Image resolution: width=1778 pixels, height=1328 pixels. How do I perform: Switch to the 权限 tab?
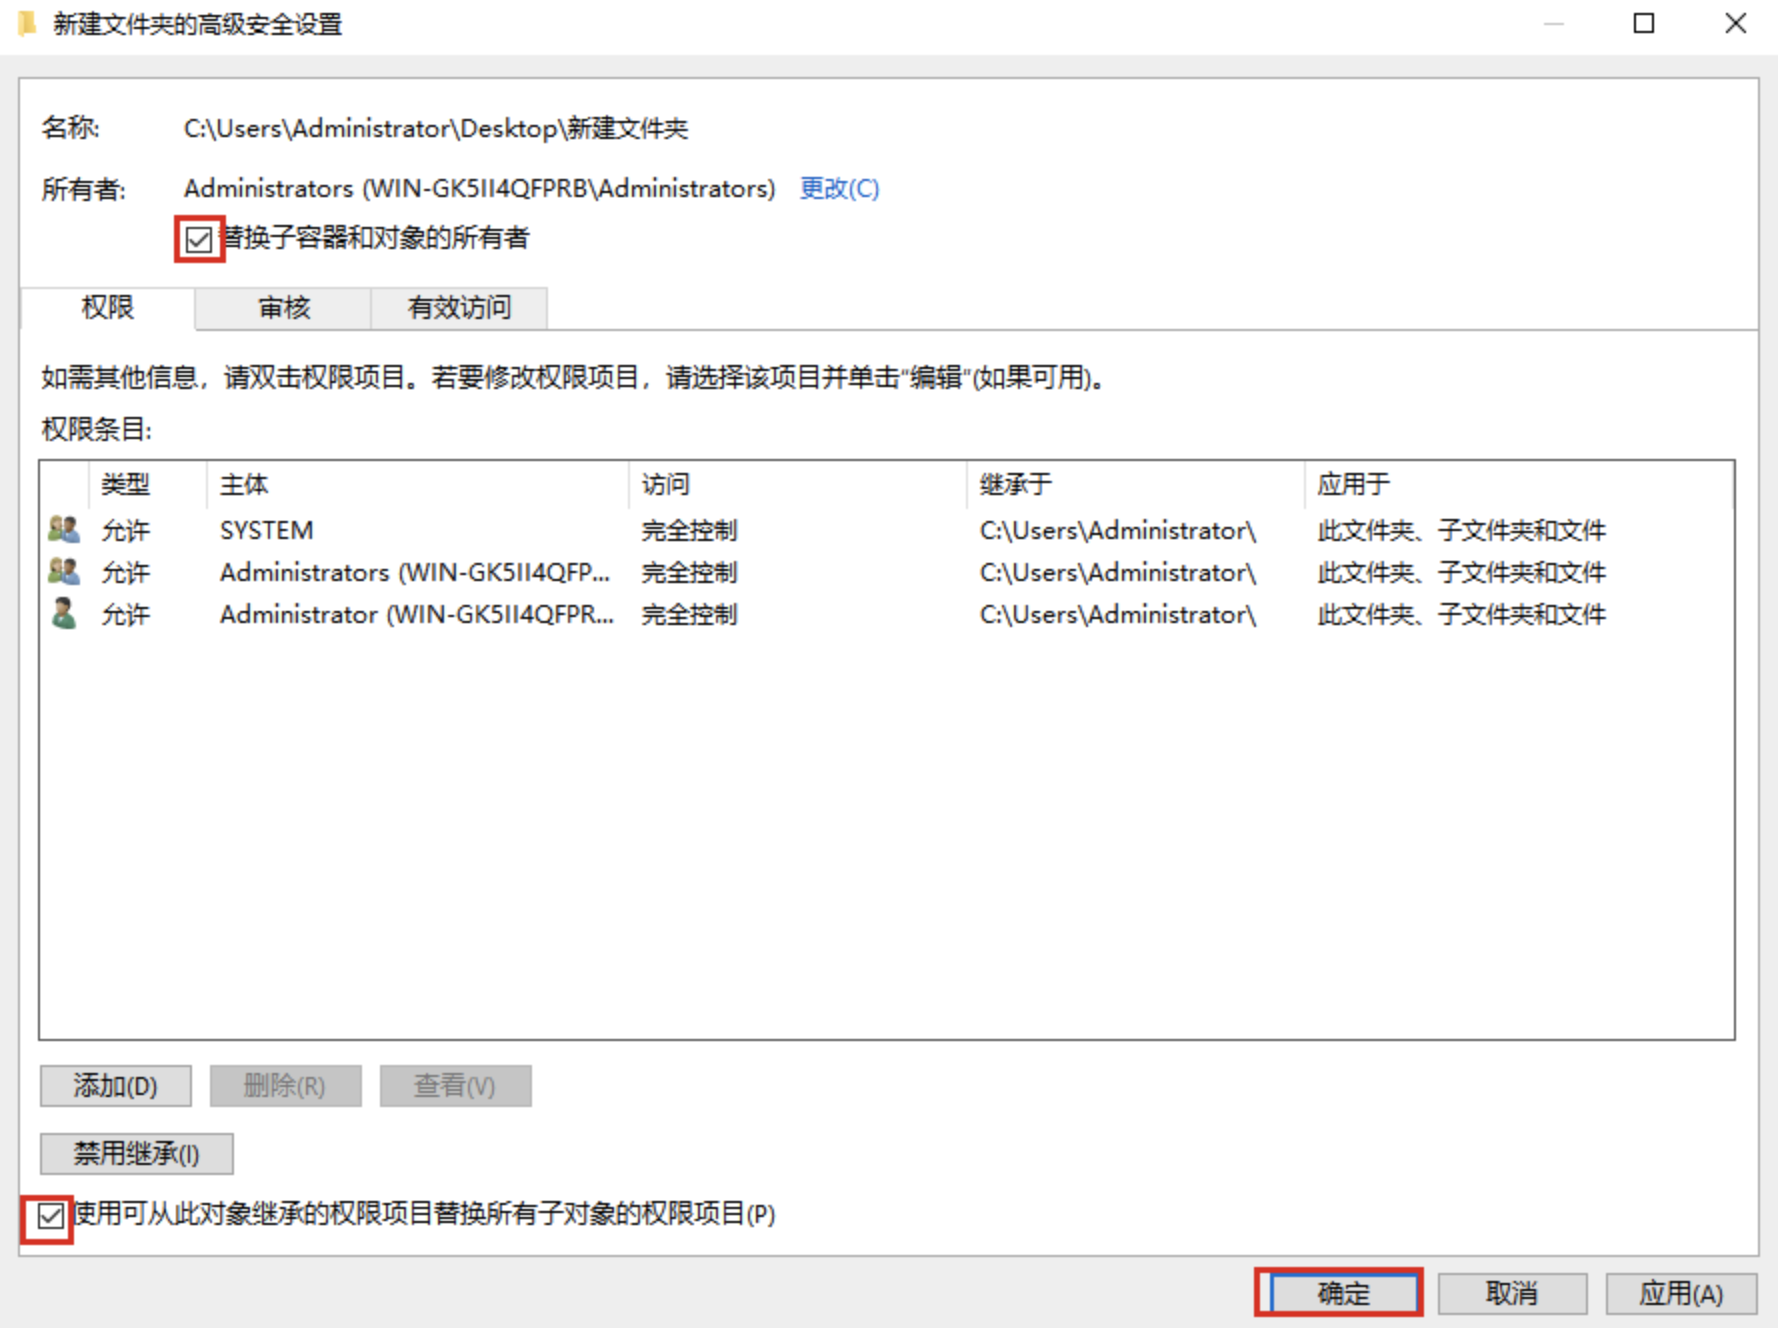[x=108, y=307]
